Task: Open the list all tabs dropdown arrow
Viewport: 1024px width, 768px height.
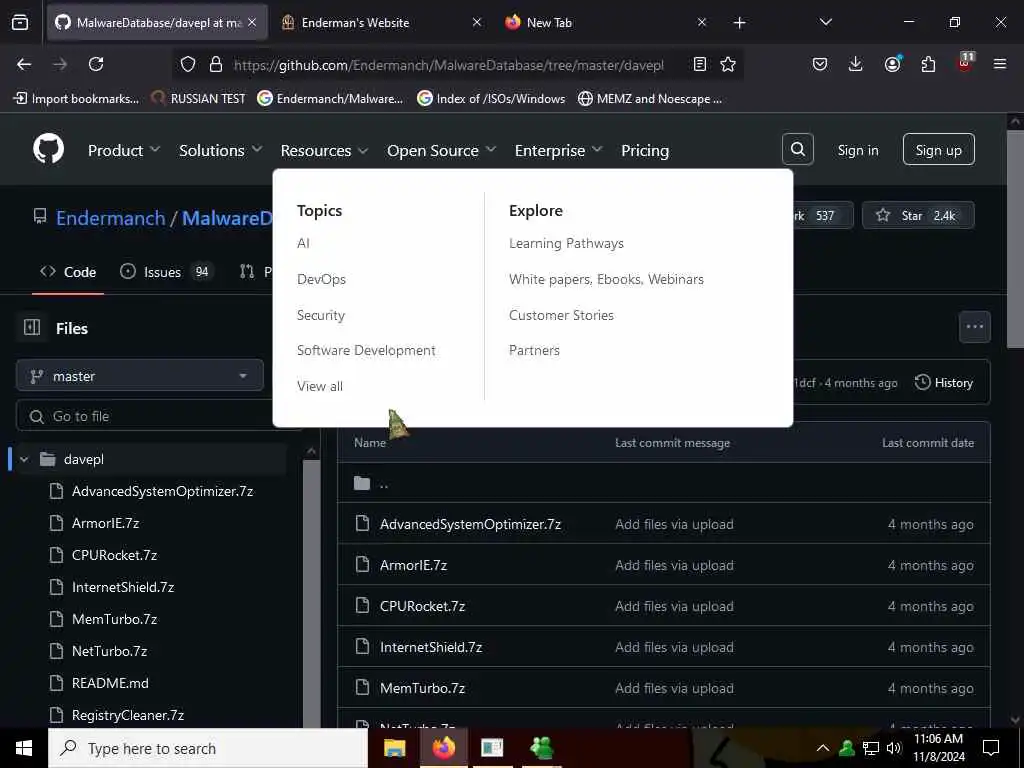Action: click(825, 22)
